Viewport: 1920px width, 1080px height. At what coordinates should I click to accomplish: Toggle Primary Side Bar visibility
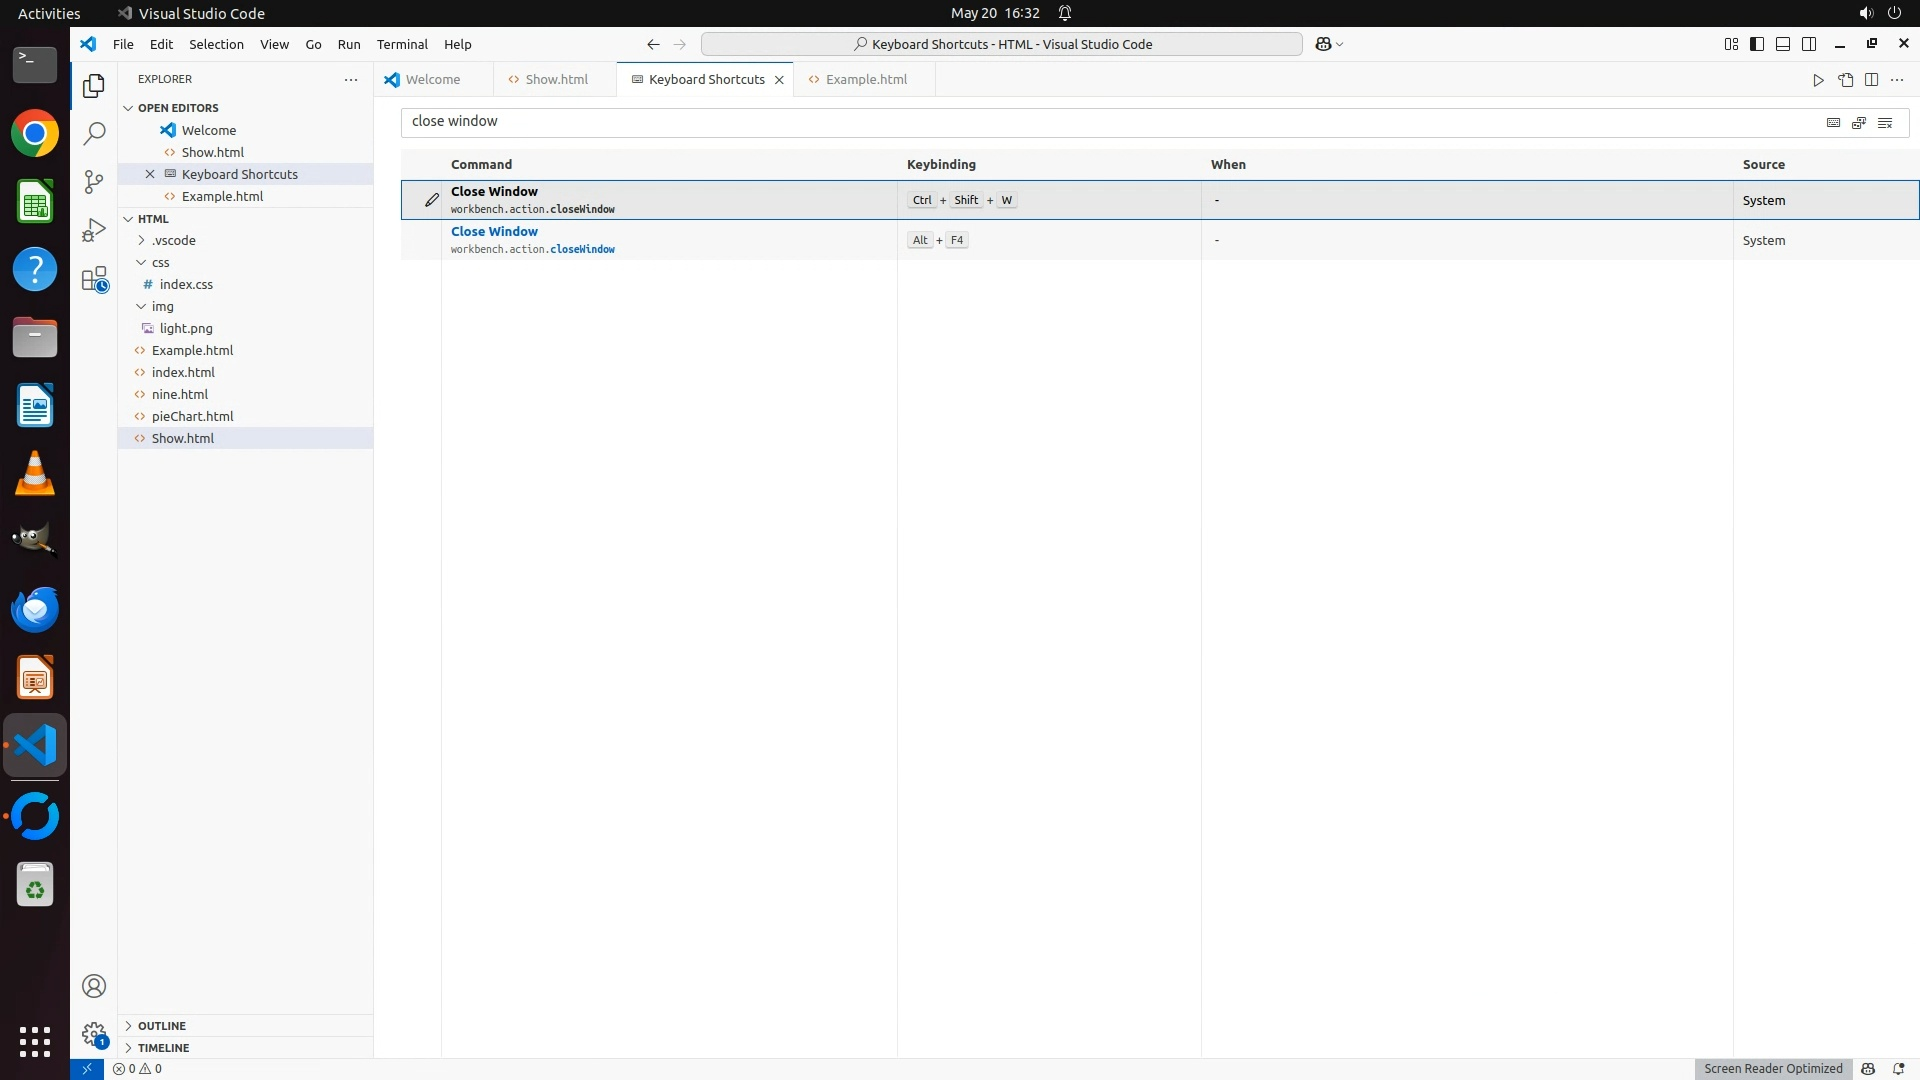(x=1757, y=44)
